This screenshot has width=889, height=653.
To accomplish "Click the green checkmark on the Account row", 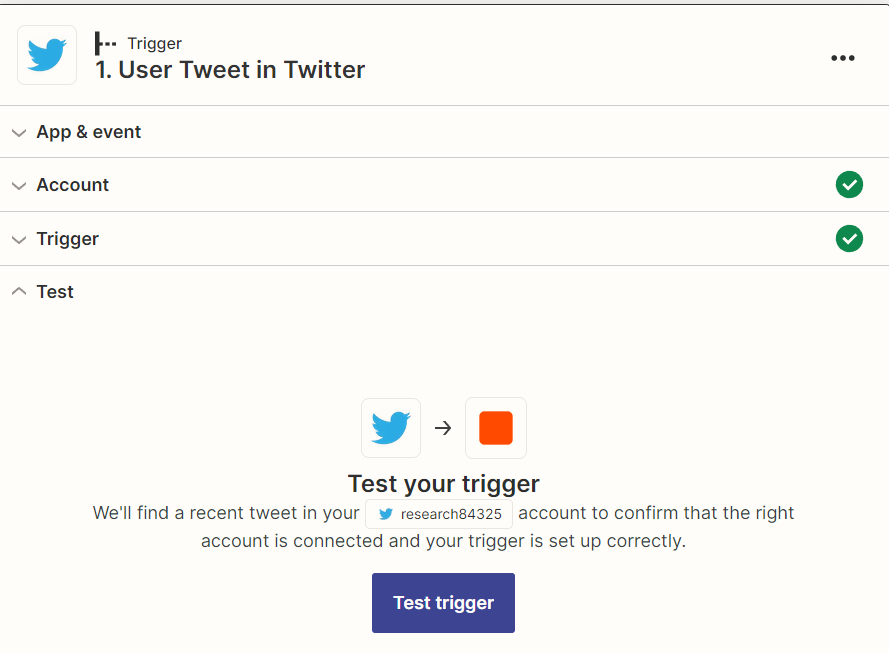I will click(x=849, y=185).
